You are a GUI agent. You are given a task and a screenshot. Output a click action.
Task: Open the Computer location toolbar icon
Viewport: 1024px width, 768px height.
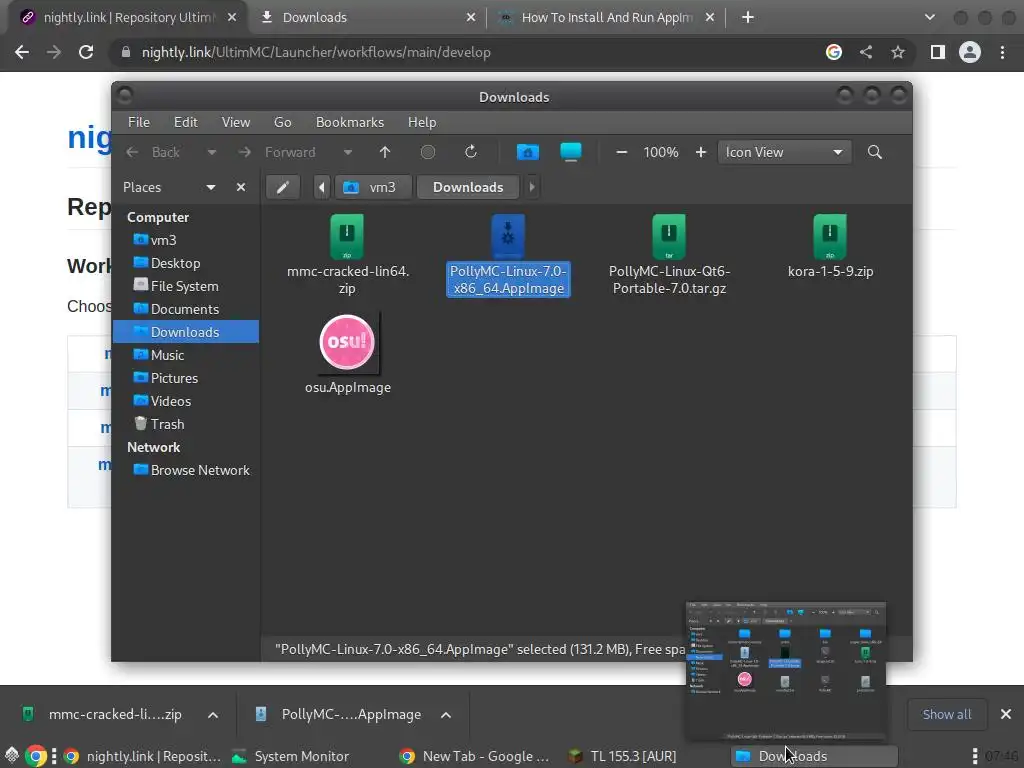pyautogui.click(x=571, y=152)
